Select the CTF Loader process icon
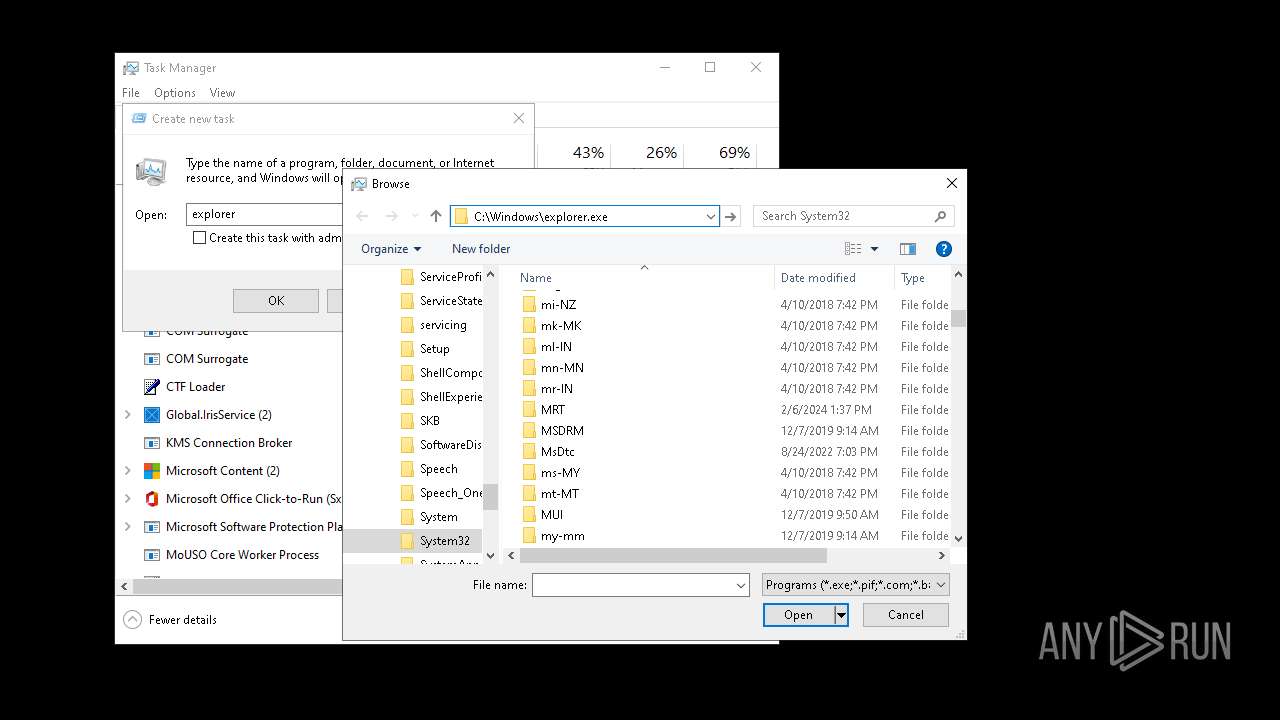 point(152,387)
